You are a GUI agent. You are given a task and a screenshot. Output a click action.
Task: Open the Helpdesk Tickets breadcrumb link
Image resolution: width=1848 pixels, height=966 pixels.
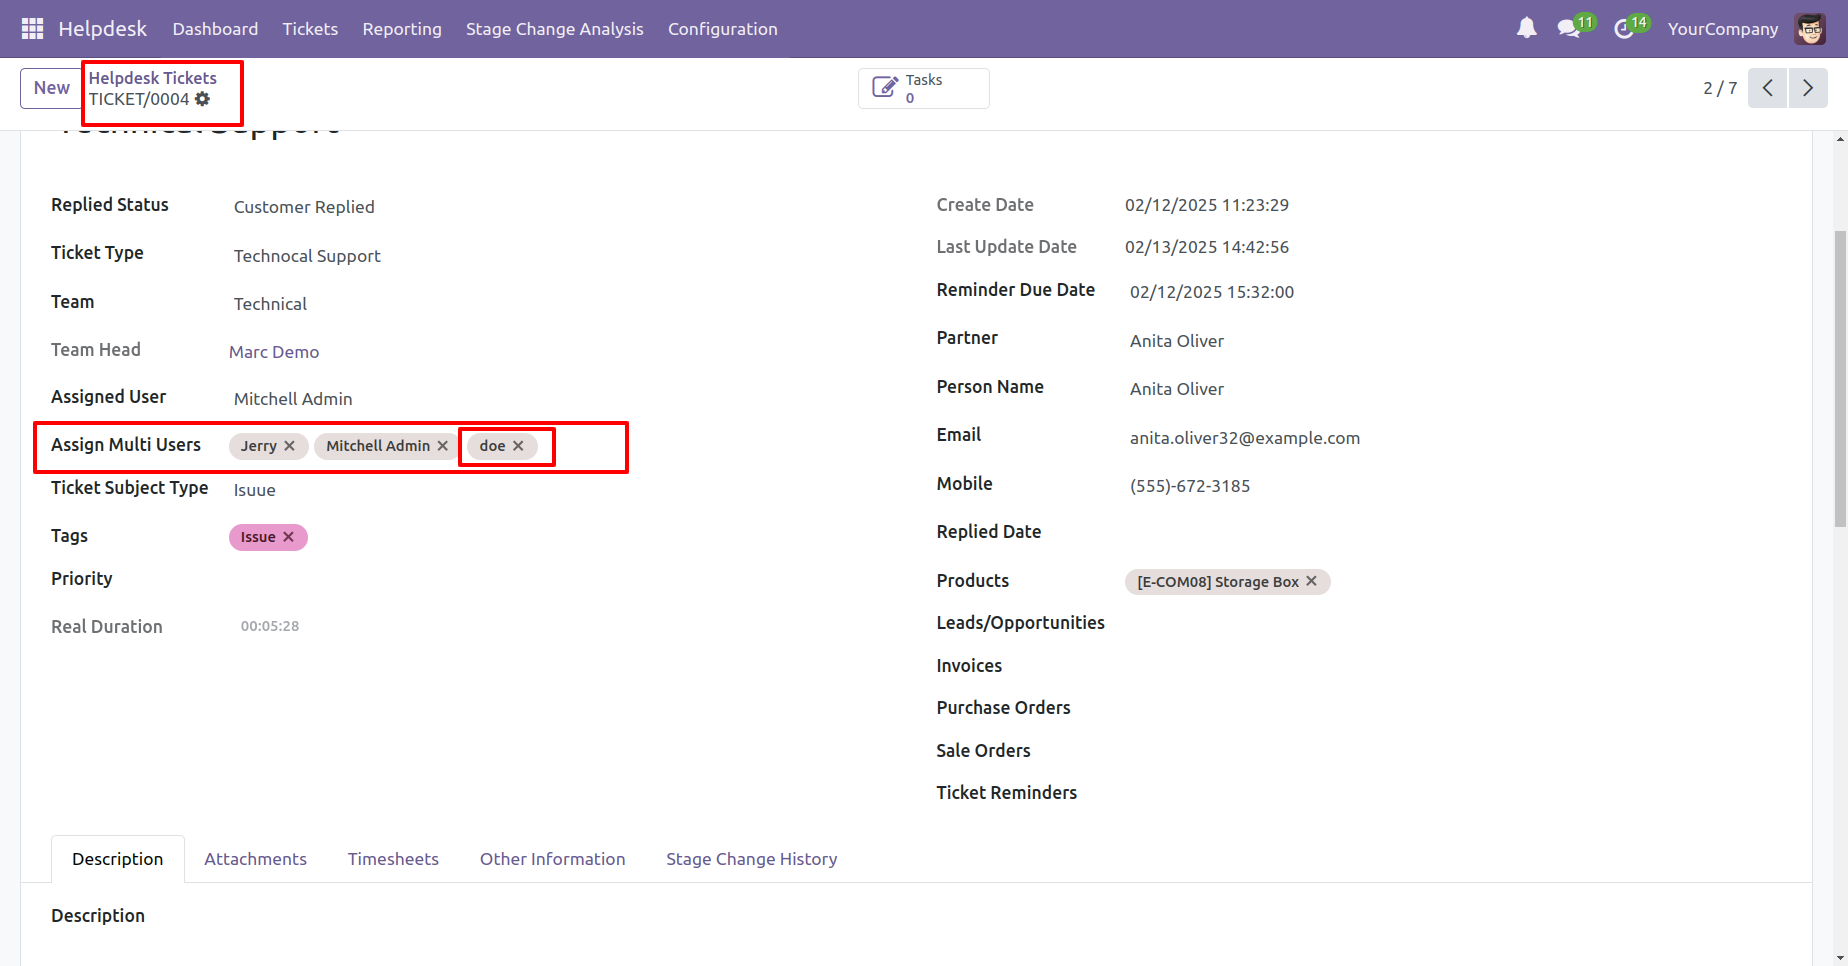tap(153, 78)
